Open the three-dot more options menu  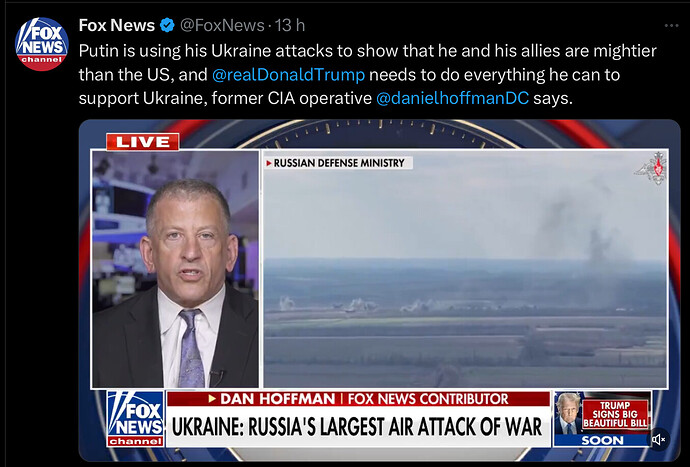point(671,26)
